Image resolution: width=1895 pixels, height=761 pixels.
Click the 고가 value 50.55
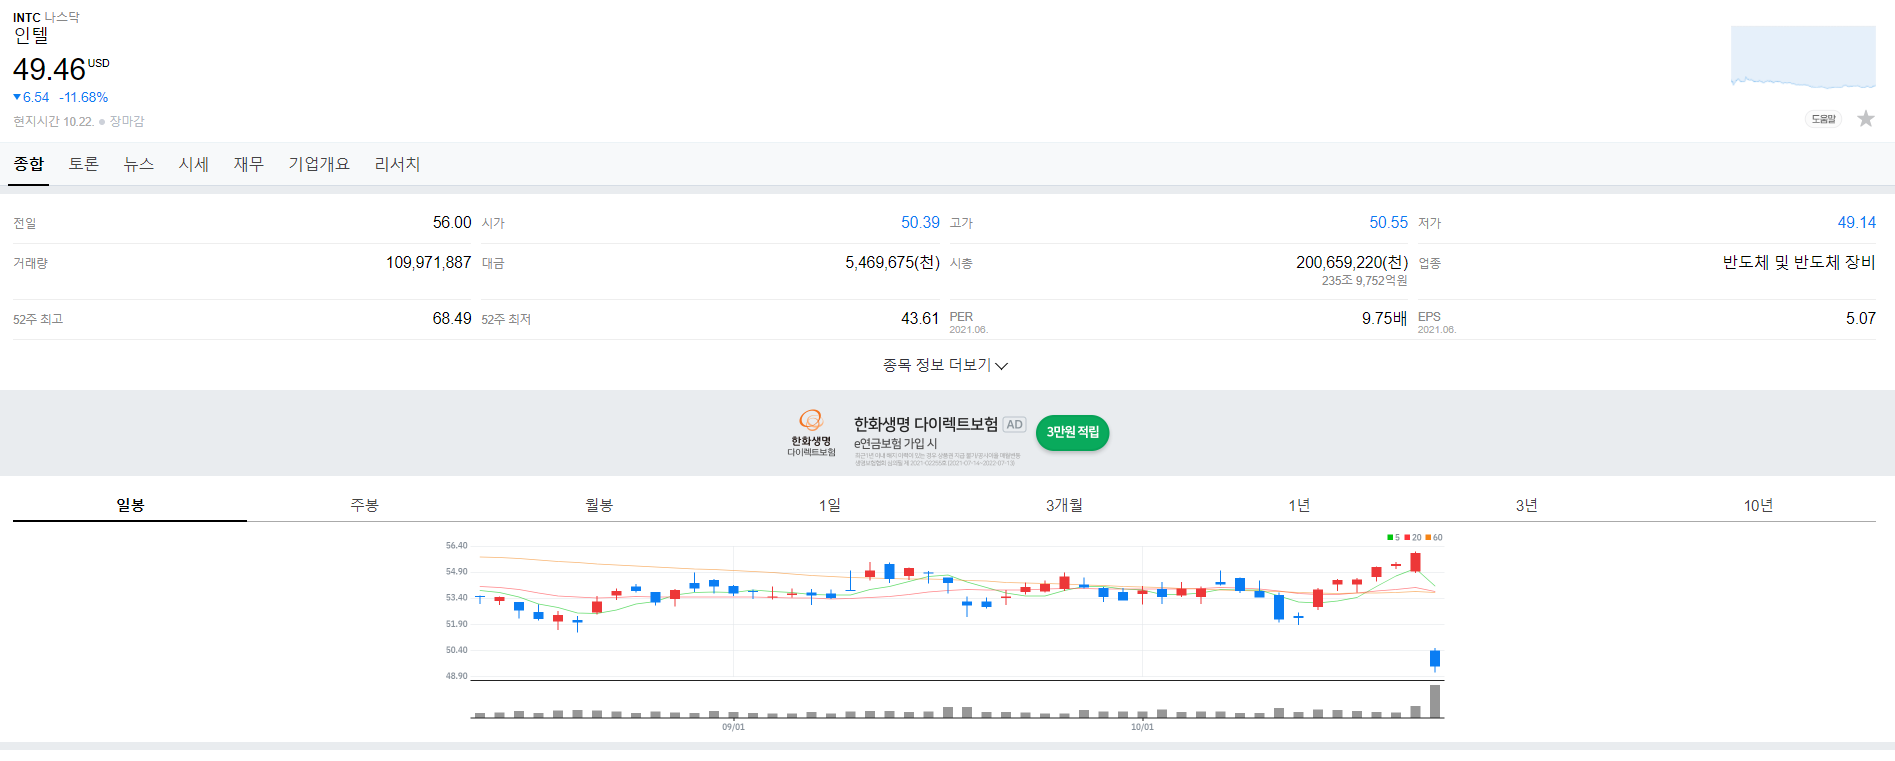tap(1388, 222)
